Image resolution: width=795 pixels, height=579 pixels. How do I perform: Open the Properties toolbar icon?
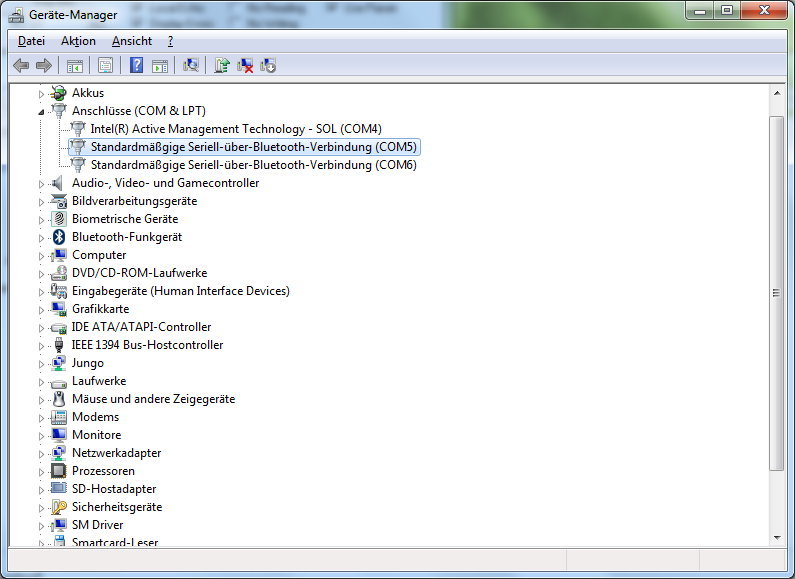105,65
